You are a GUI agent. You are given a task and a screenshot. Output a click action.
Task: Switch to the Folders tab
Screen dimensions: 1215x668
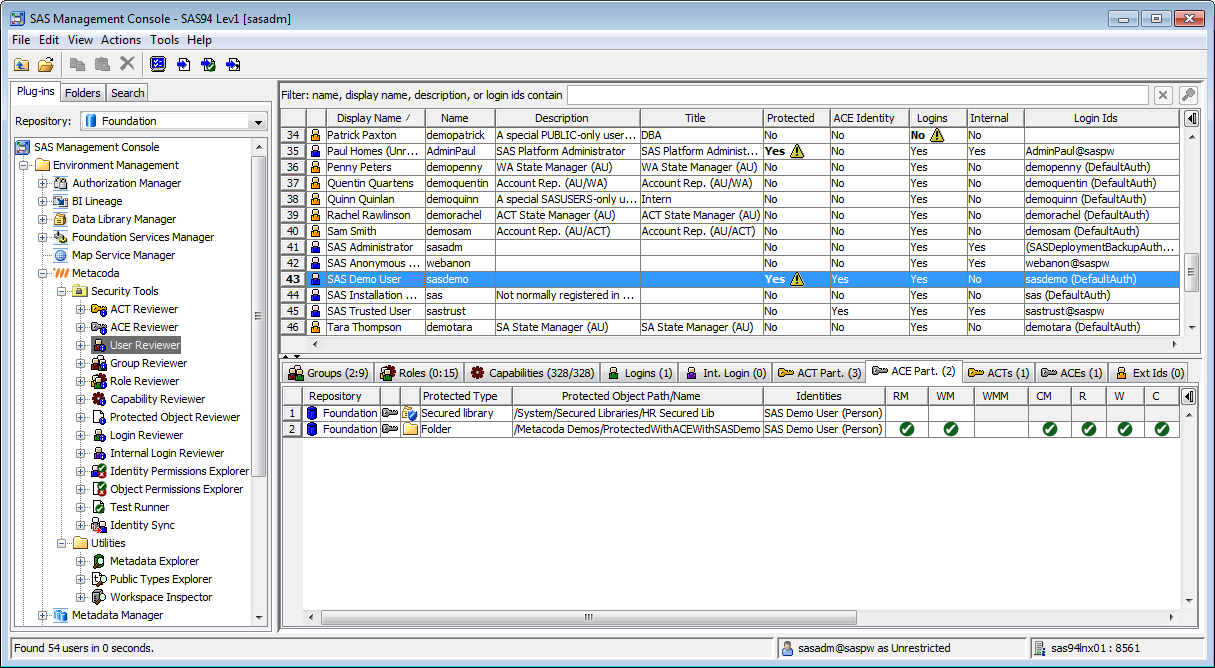click(x=83, y=93)
